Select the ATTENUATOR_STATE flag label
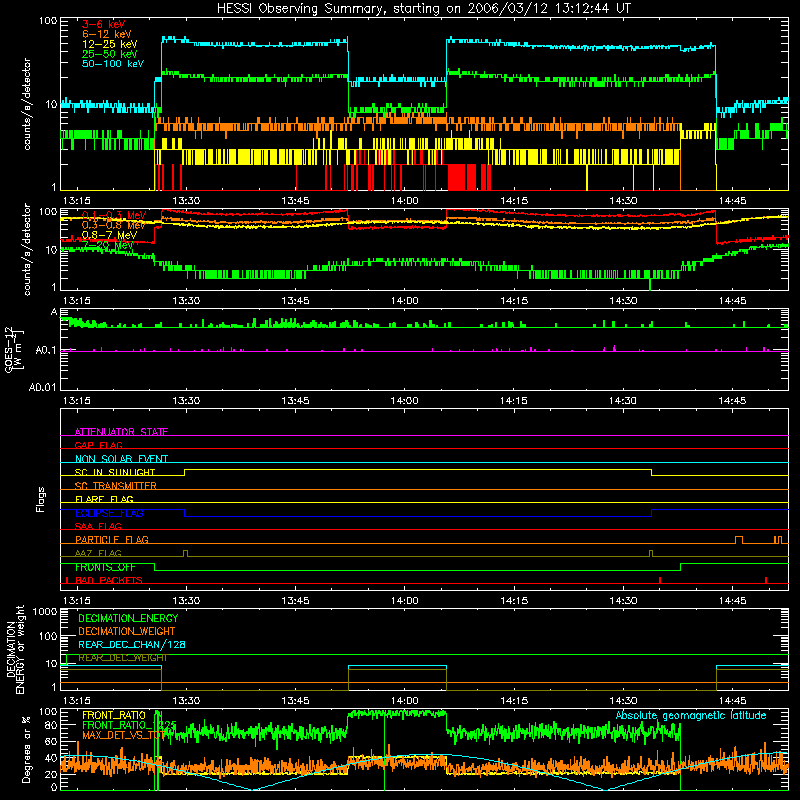The width and height of the screenshot is (800, 800). click(121, 432)
